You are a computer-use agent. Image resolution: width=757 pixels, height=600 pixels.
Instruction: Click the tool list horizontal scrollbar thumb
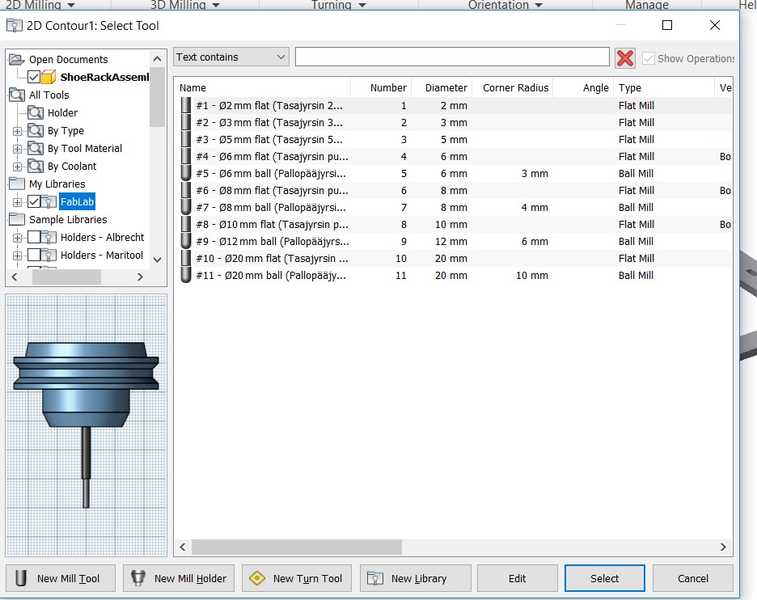(296, 547)
